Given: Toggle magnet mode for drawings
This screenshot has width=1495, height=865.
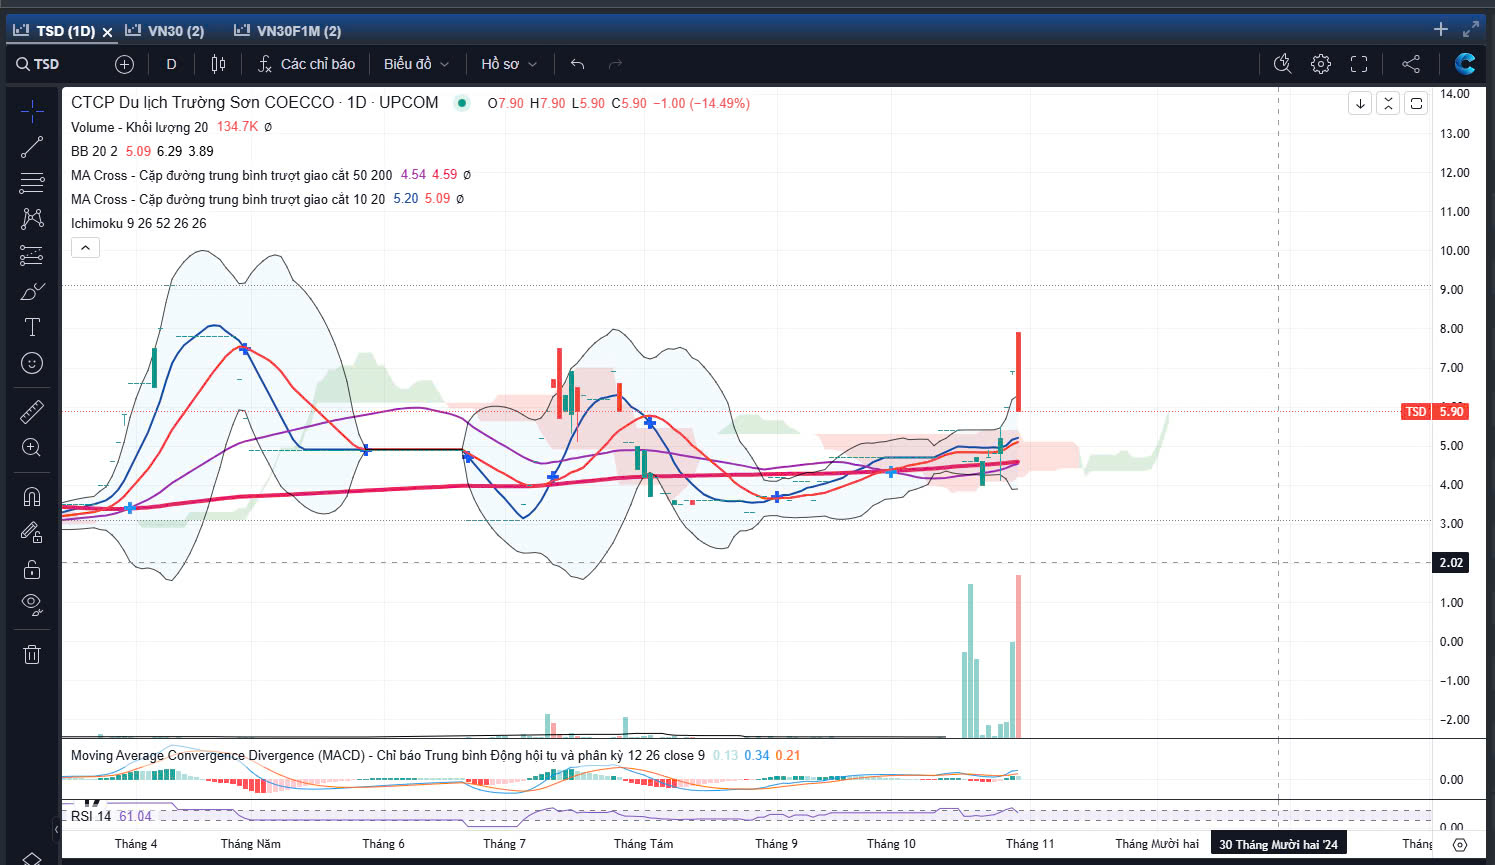Looking at the screenshot, I should tap(32, 497).
